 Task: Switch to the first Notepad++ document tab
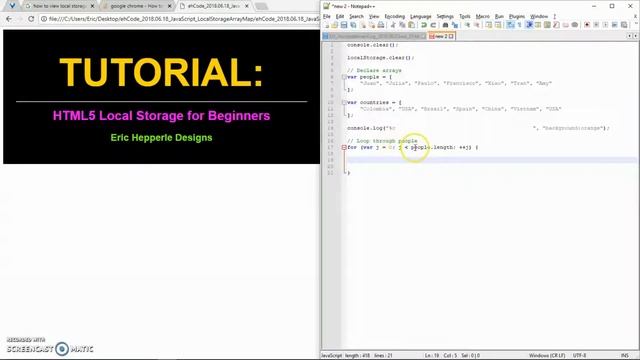[374, 36]
